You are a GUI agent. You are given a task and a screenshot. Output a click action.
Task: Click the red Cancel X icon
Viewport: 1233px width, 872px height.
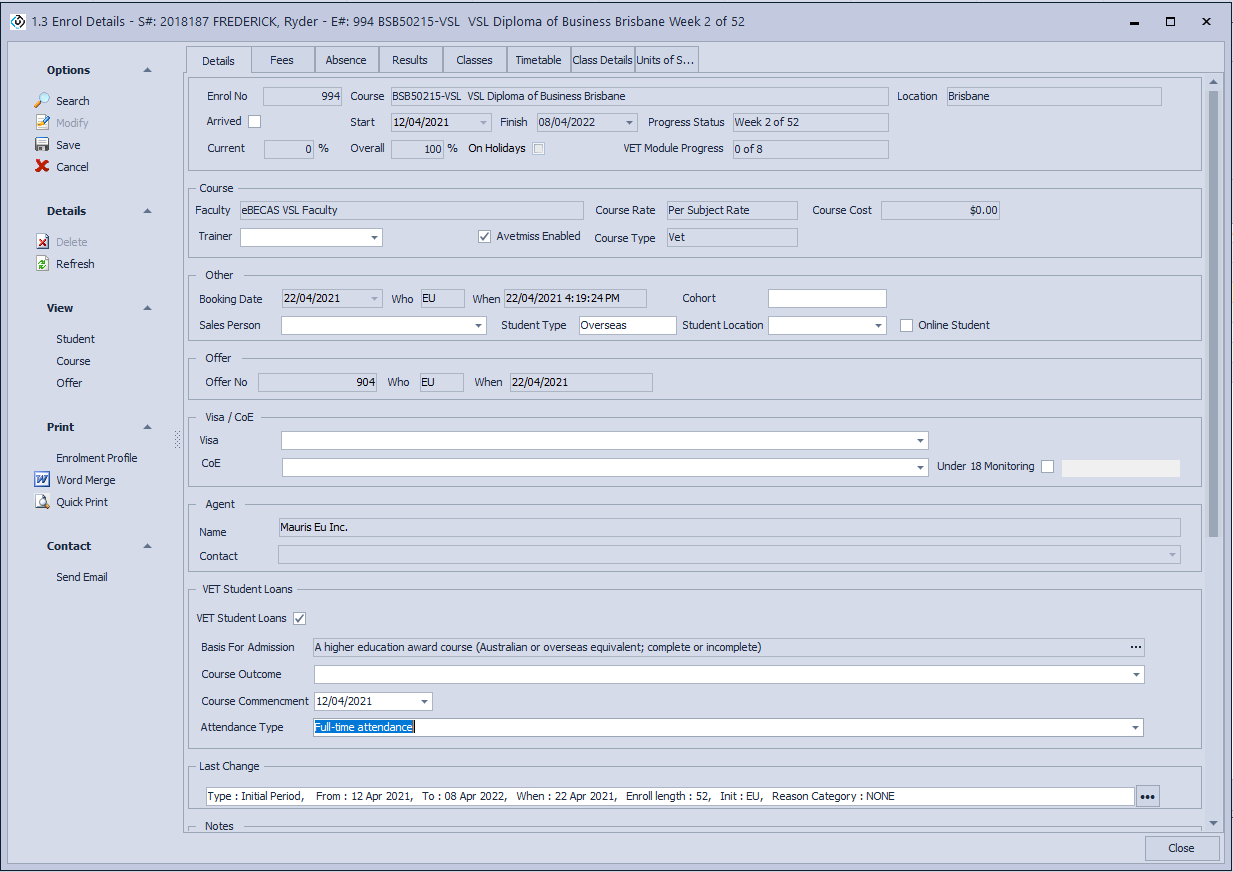coord(42,167)
